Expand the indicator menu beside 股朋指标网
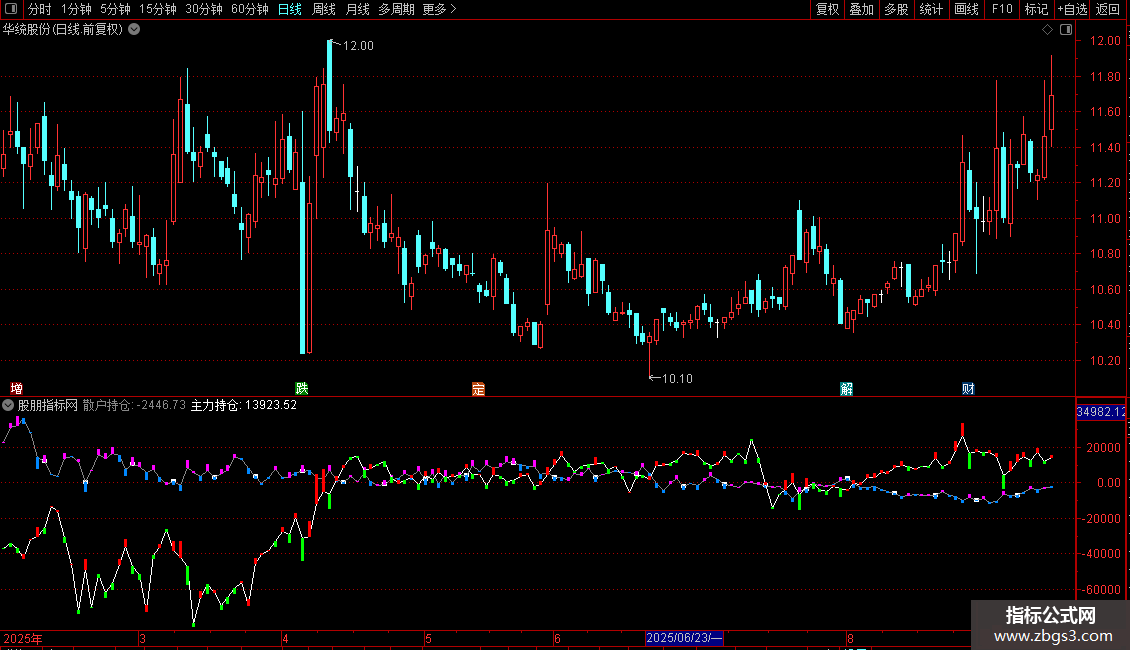 pos(8,405)
